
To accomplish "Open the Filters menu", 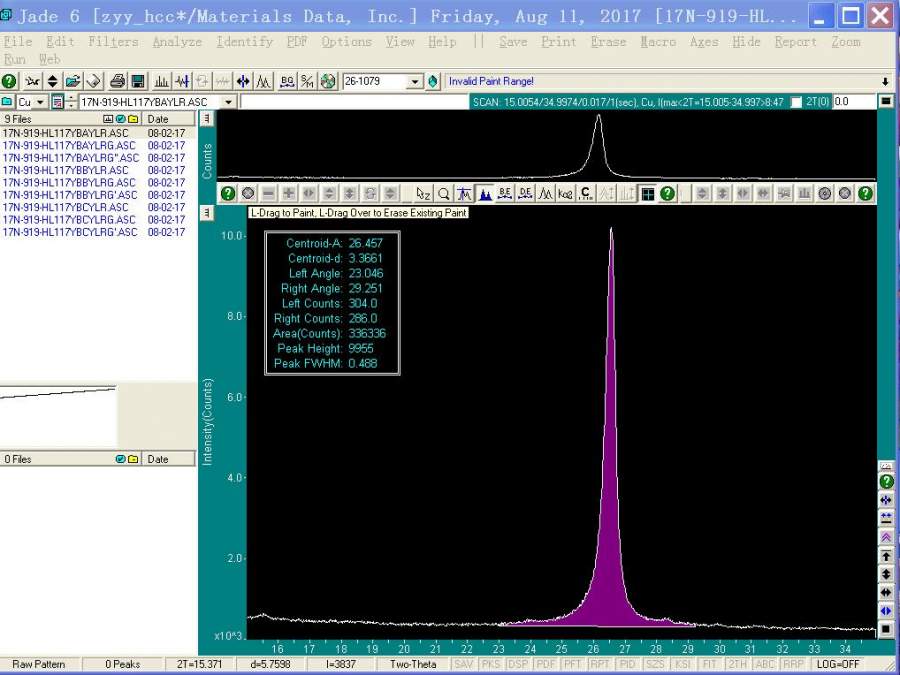I will [x=113, y=42].
